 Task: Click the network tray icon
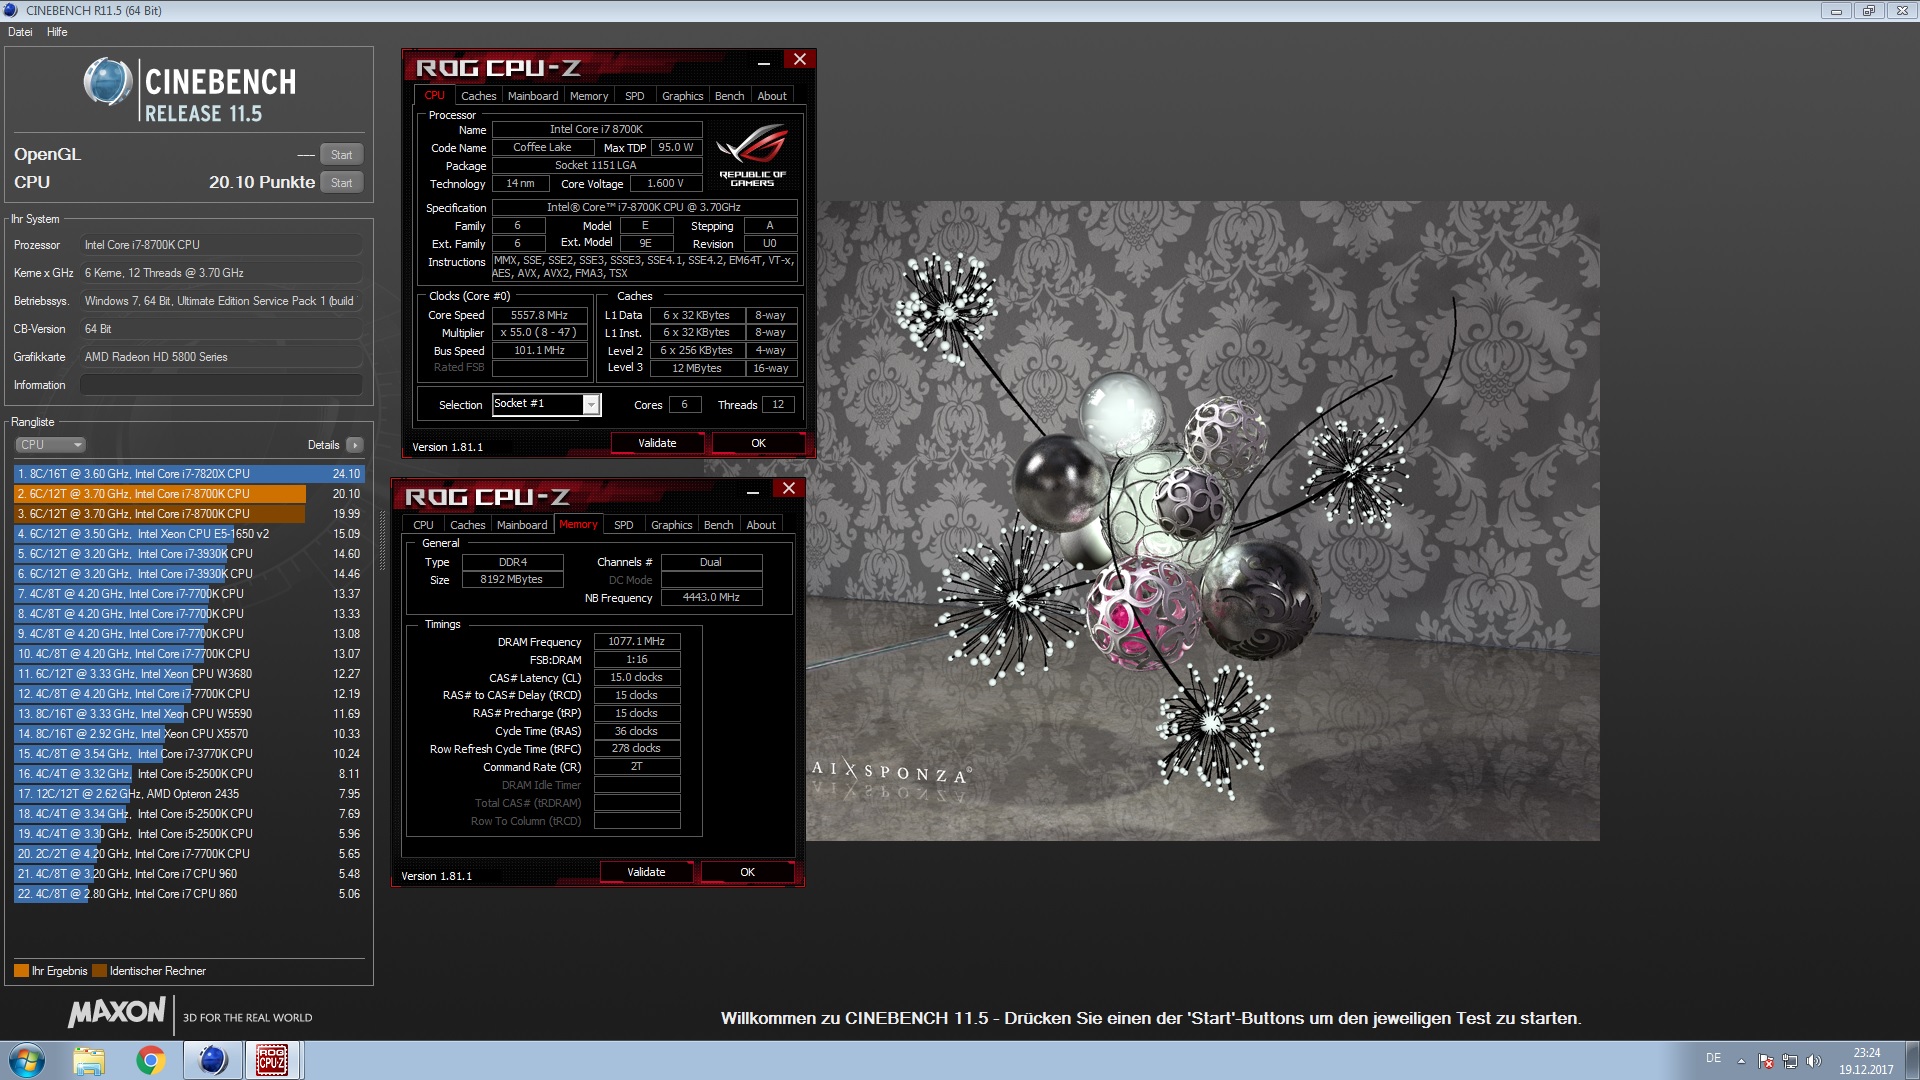(x=1790, y=1061)
